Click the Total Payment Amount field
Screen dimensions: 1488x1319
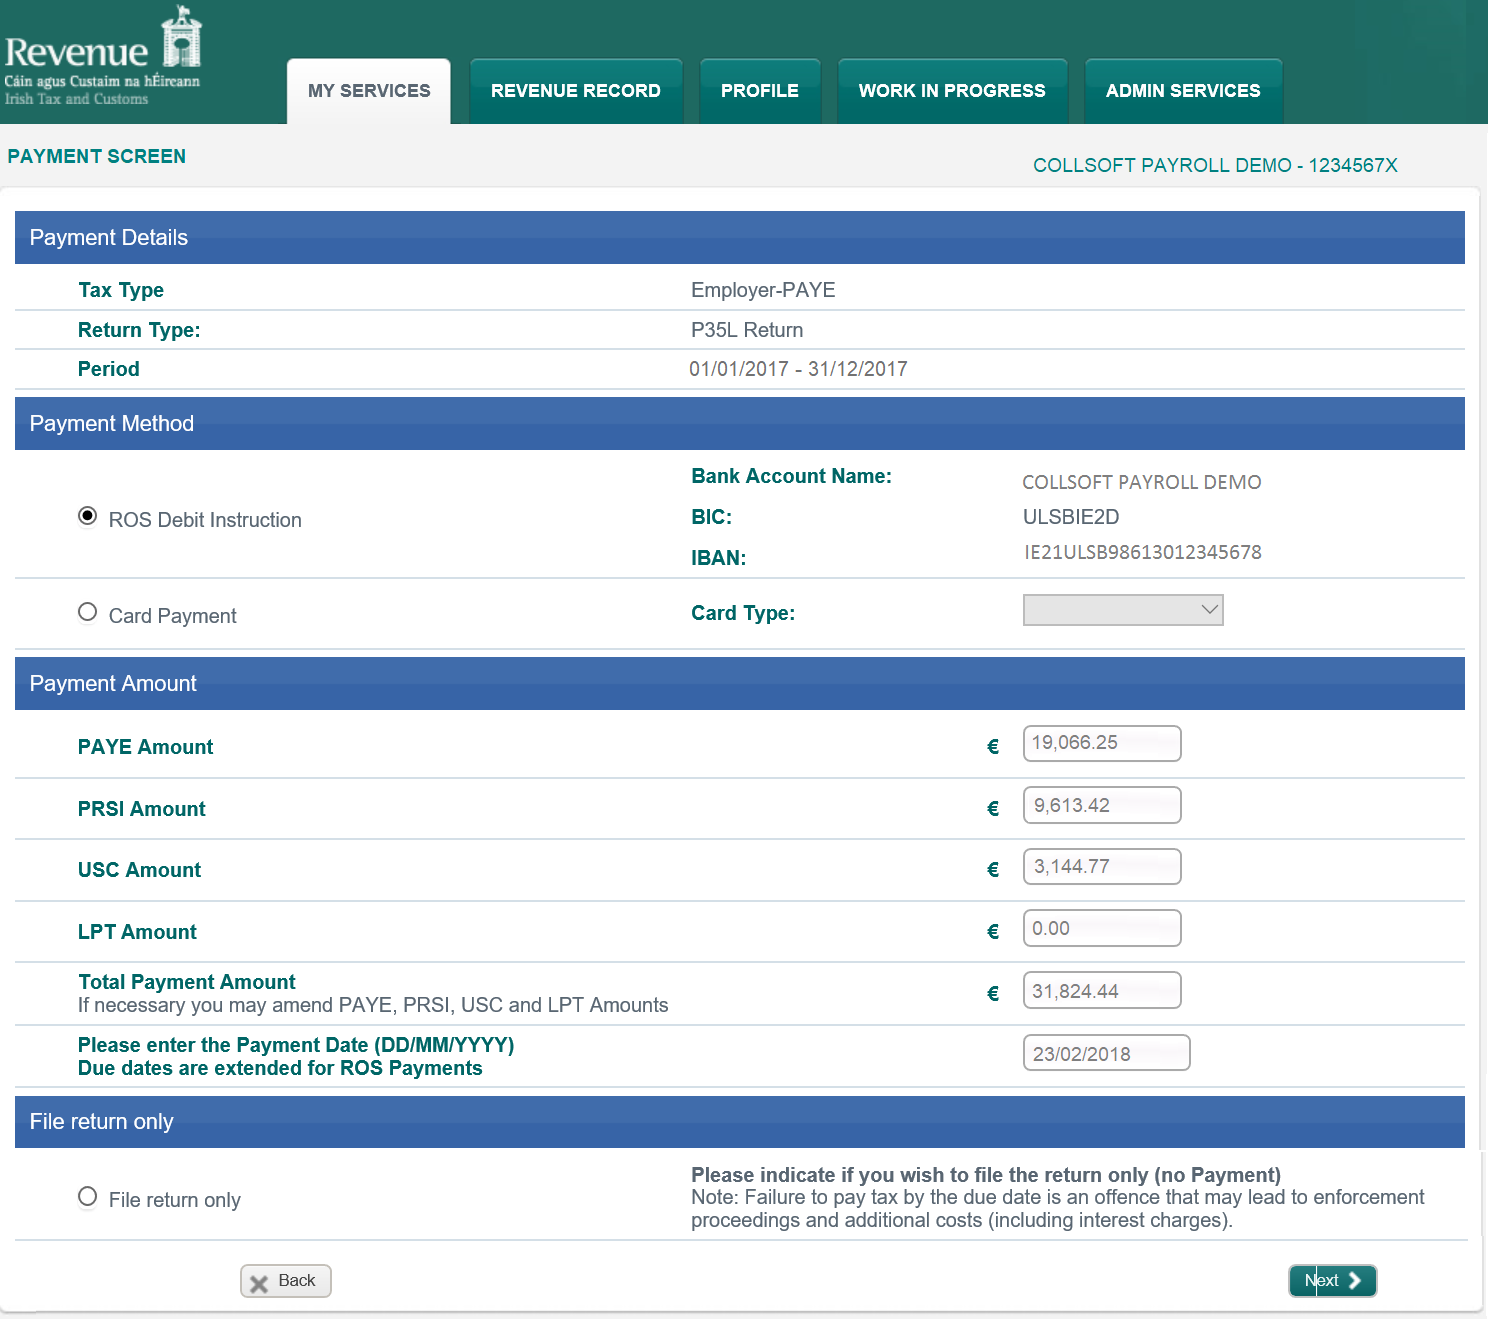pos(1101,991)
